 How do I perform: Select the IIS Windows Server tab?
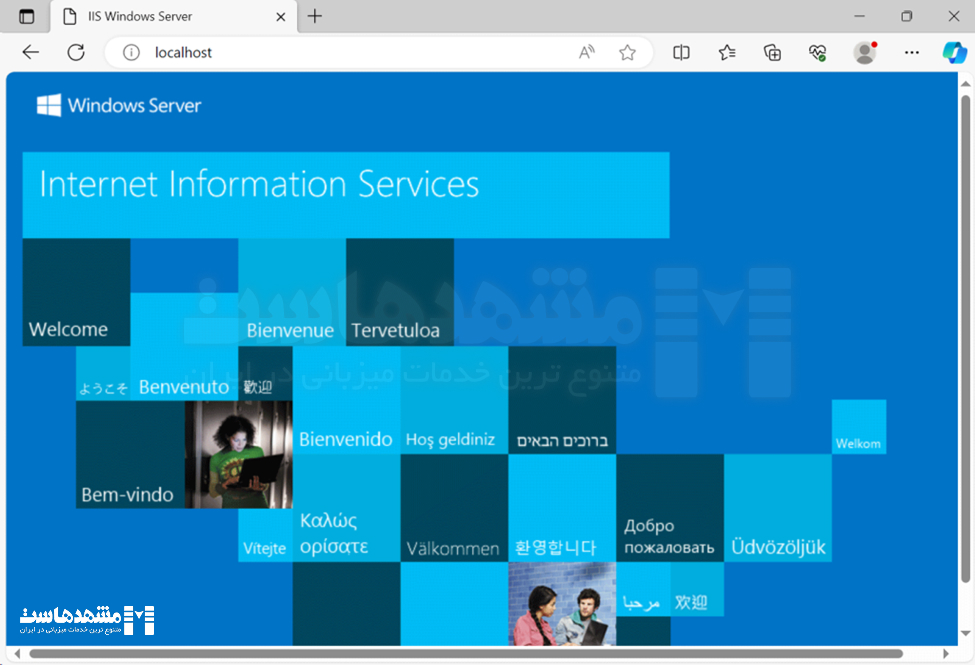click(173, 17)
